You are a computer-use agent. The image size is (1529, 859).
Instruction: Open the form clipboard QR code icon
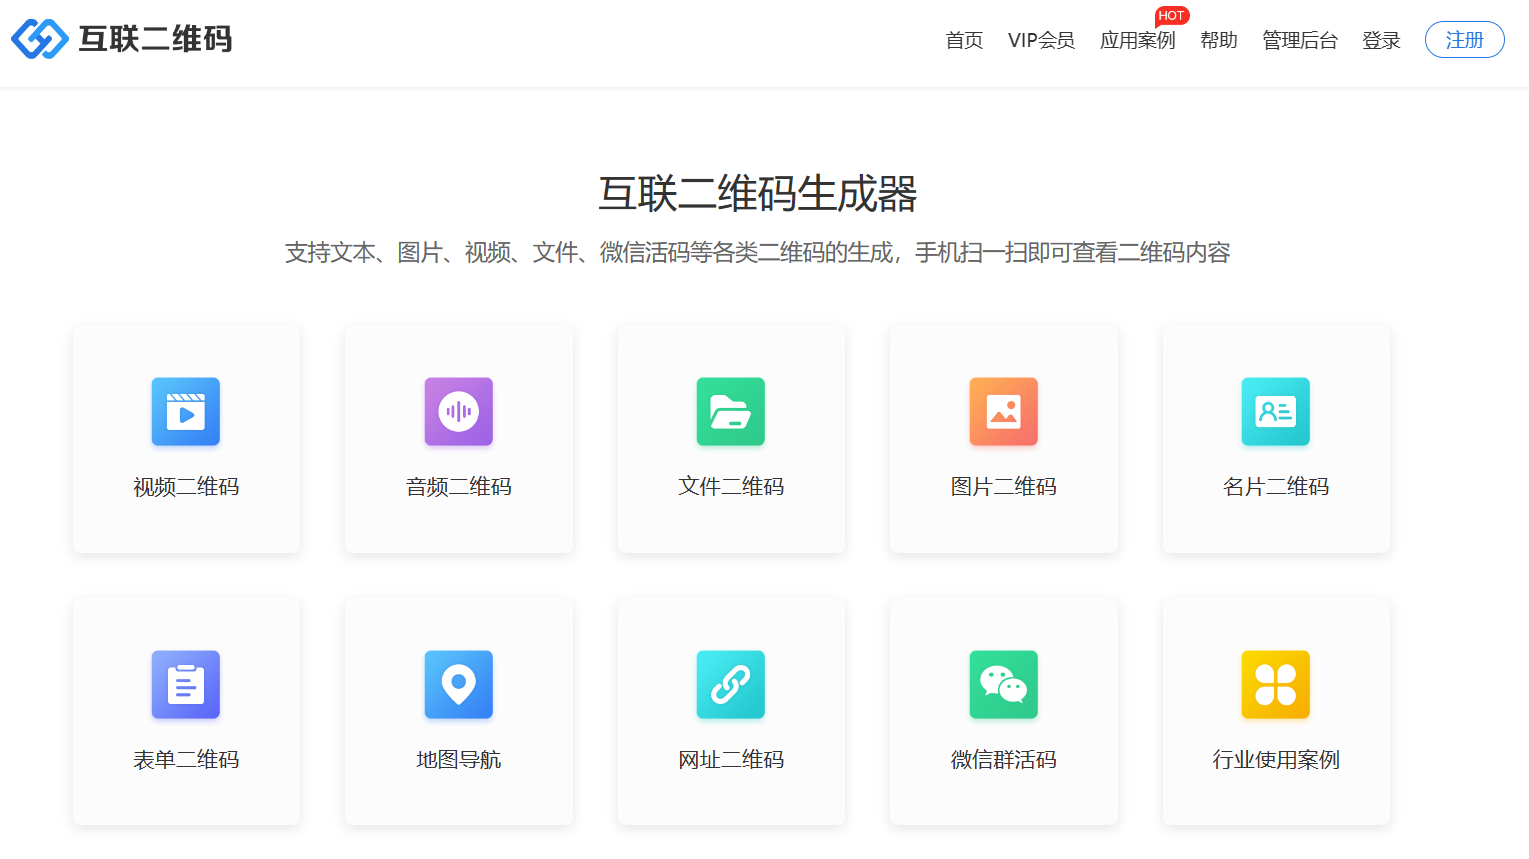[x=186, y=685]
